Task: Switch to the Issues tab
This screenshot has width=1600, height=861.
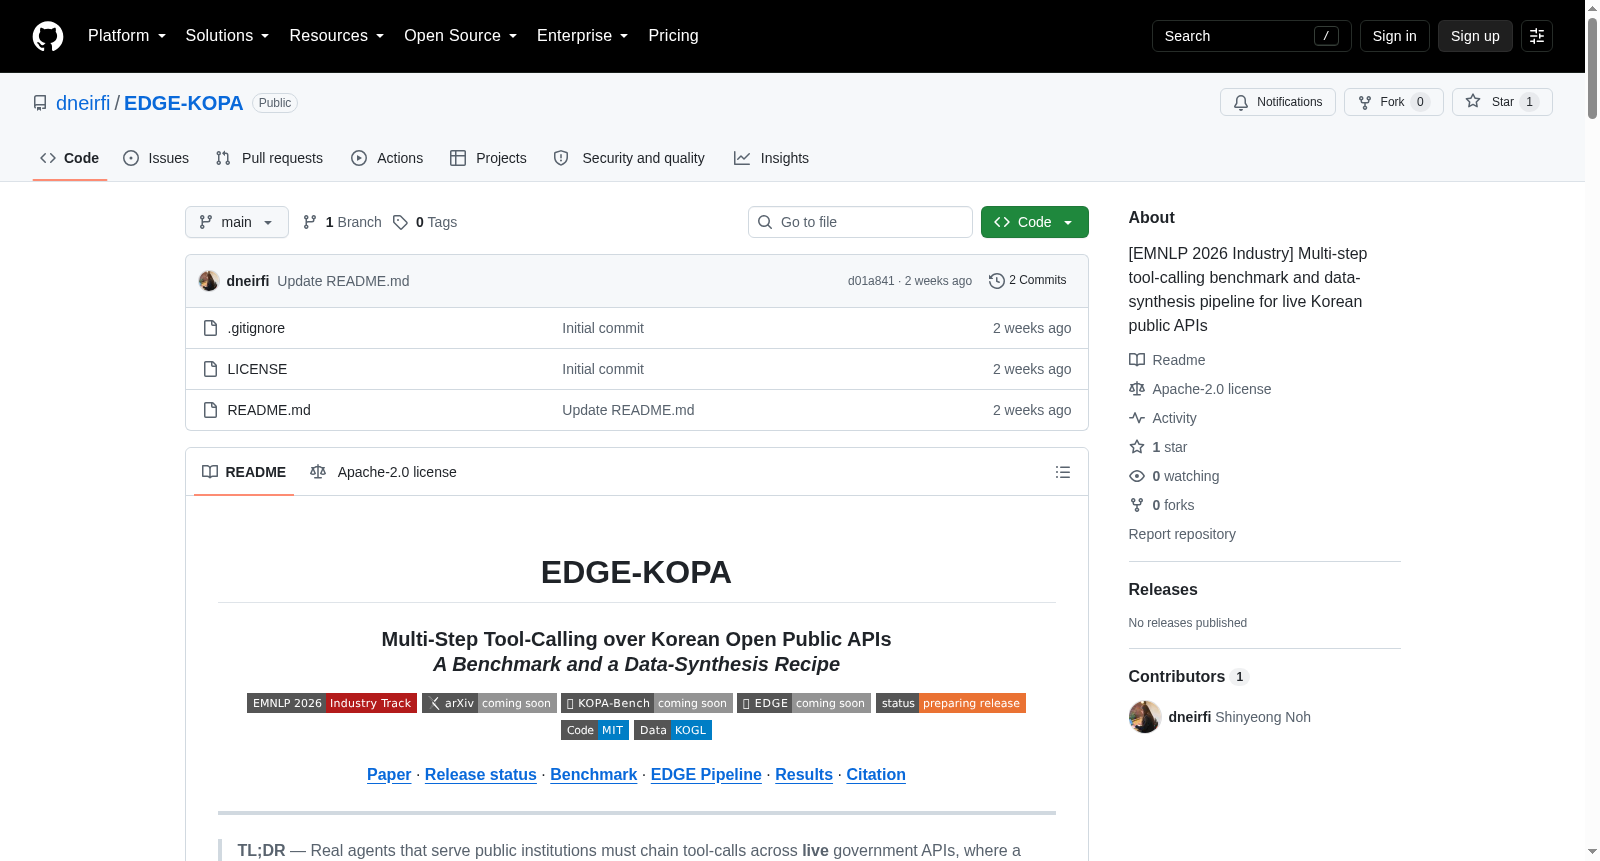Action: (156, 158)
